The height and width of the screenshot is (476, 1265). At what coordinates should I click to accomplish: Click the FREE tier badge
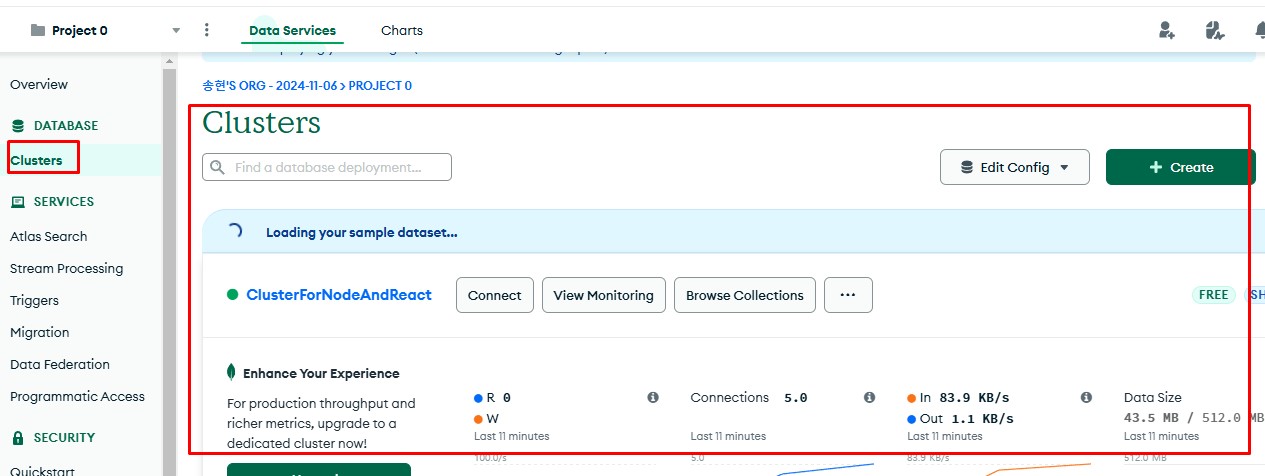point(1213,295)
